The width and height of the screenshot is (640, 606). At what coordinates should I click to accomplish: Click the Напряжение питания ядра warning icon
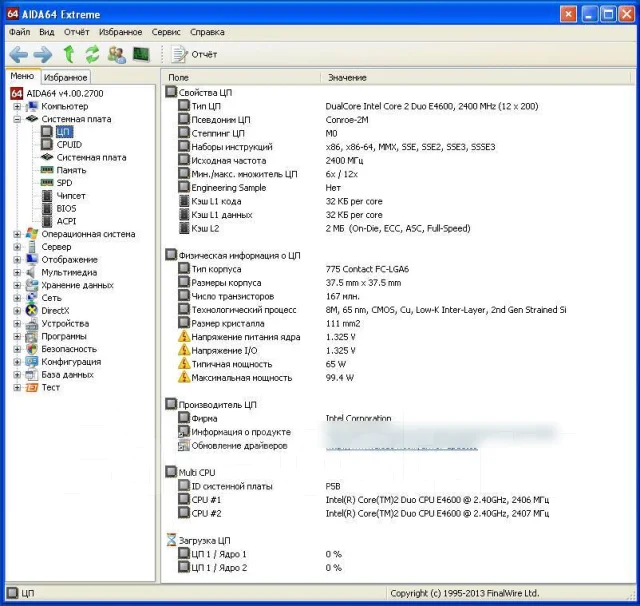point(184,337)
